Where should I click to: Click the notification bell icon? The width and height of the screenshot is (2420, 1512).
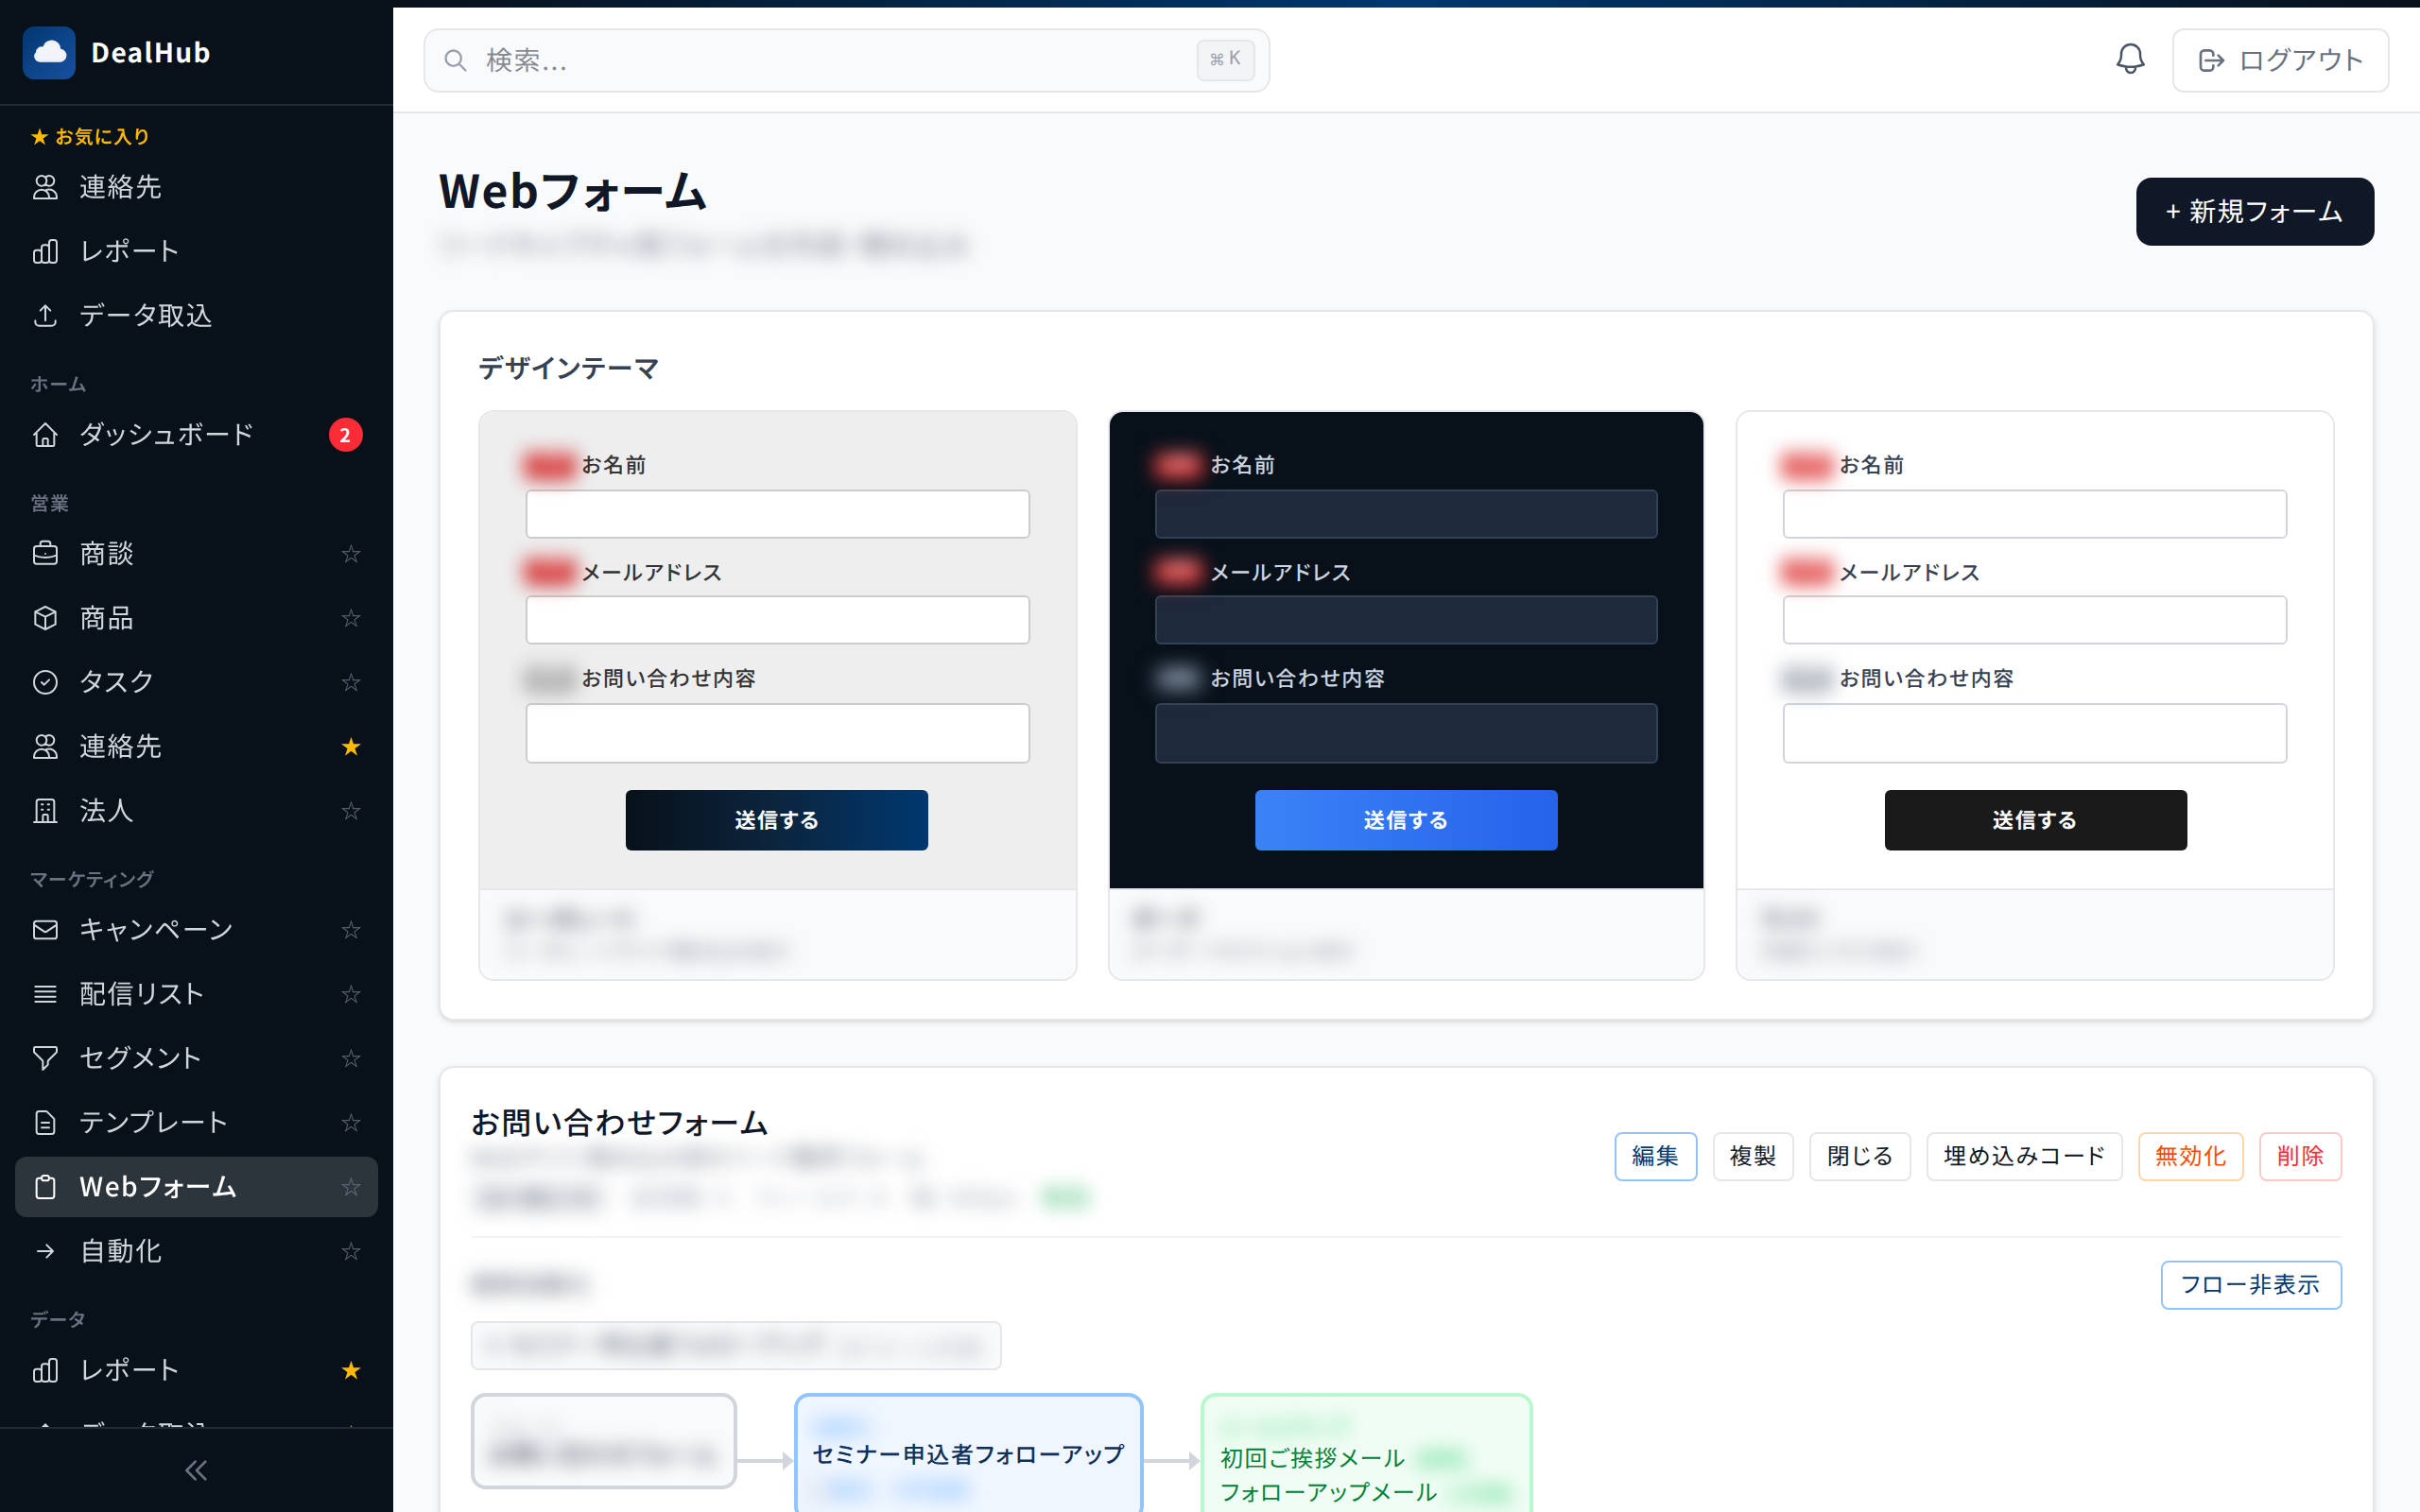pyautogui.click(x=2130, y=60)
